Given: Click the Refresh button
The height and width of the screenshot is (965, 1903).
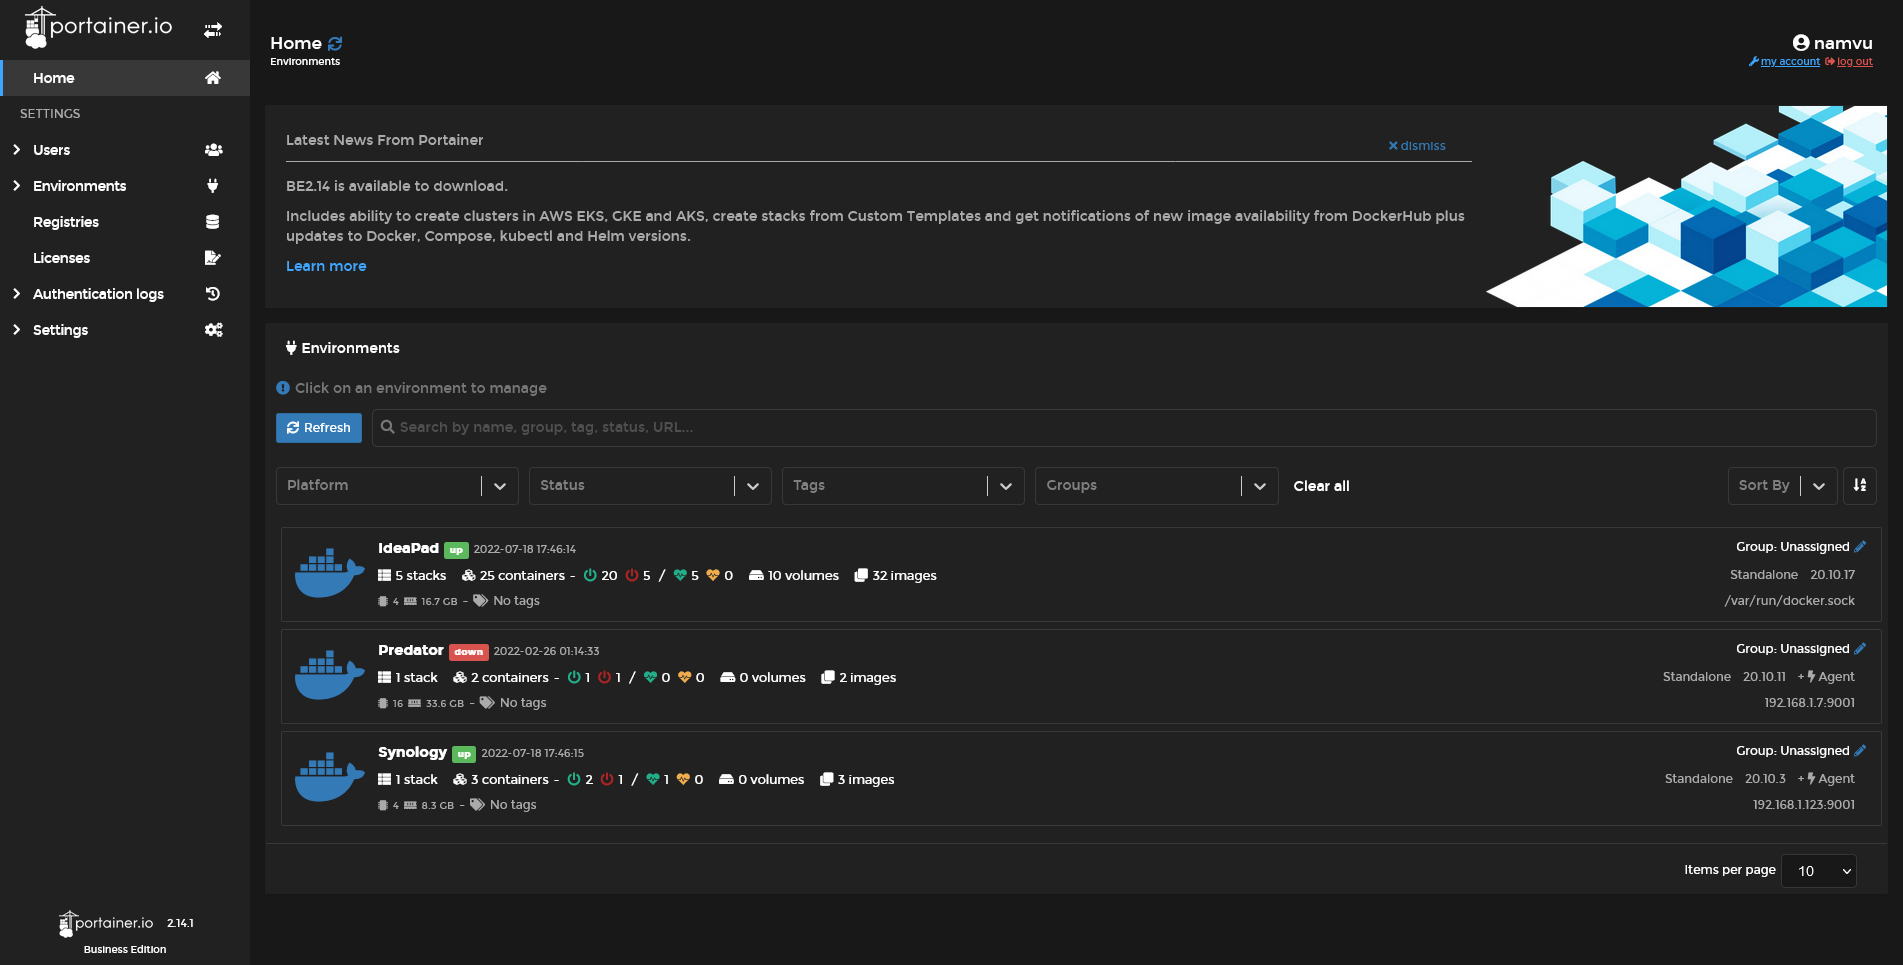Looking at the screenshot, I should coord(319,428).
